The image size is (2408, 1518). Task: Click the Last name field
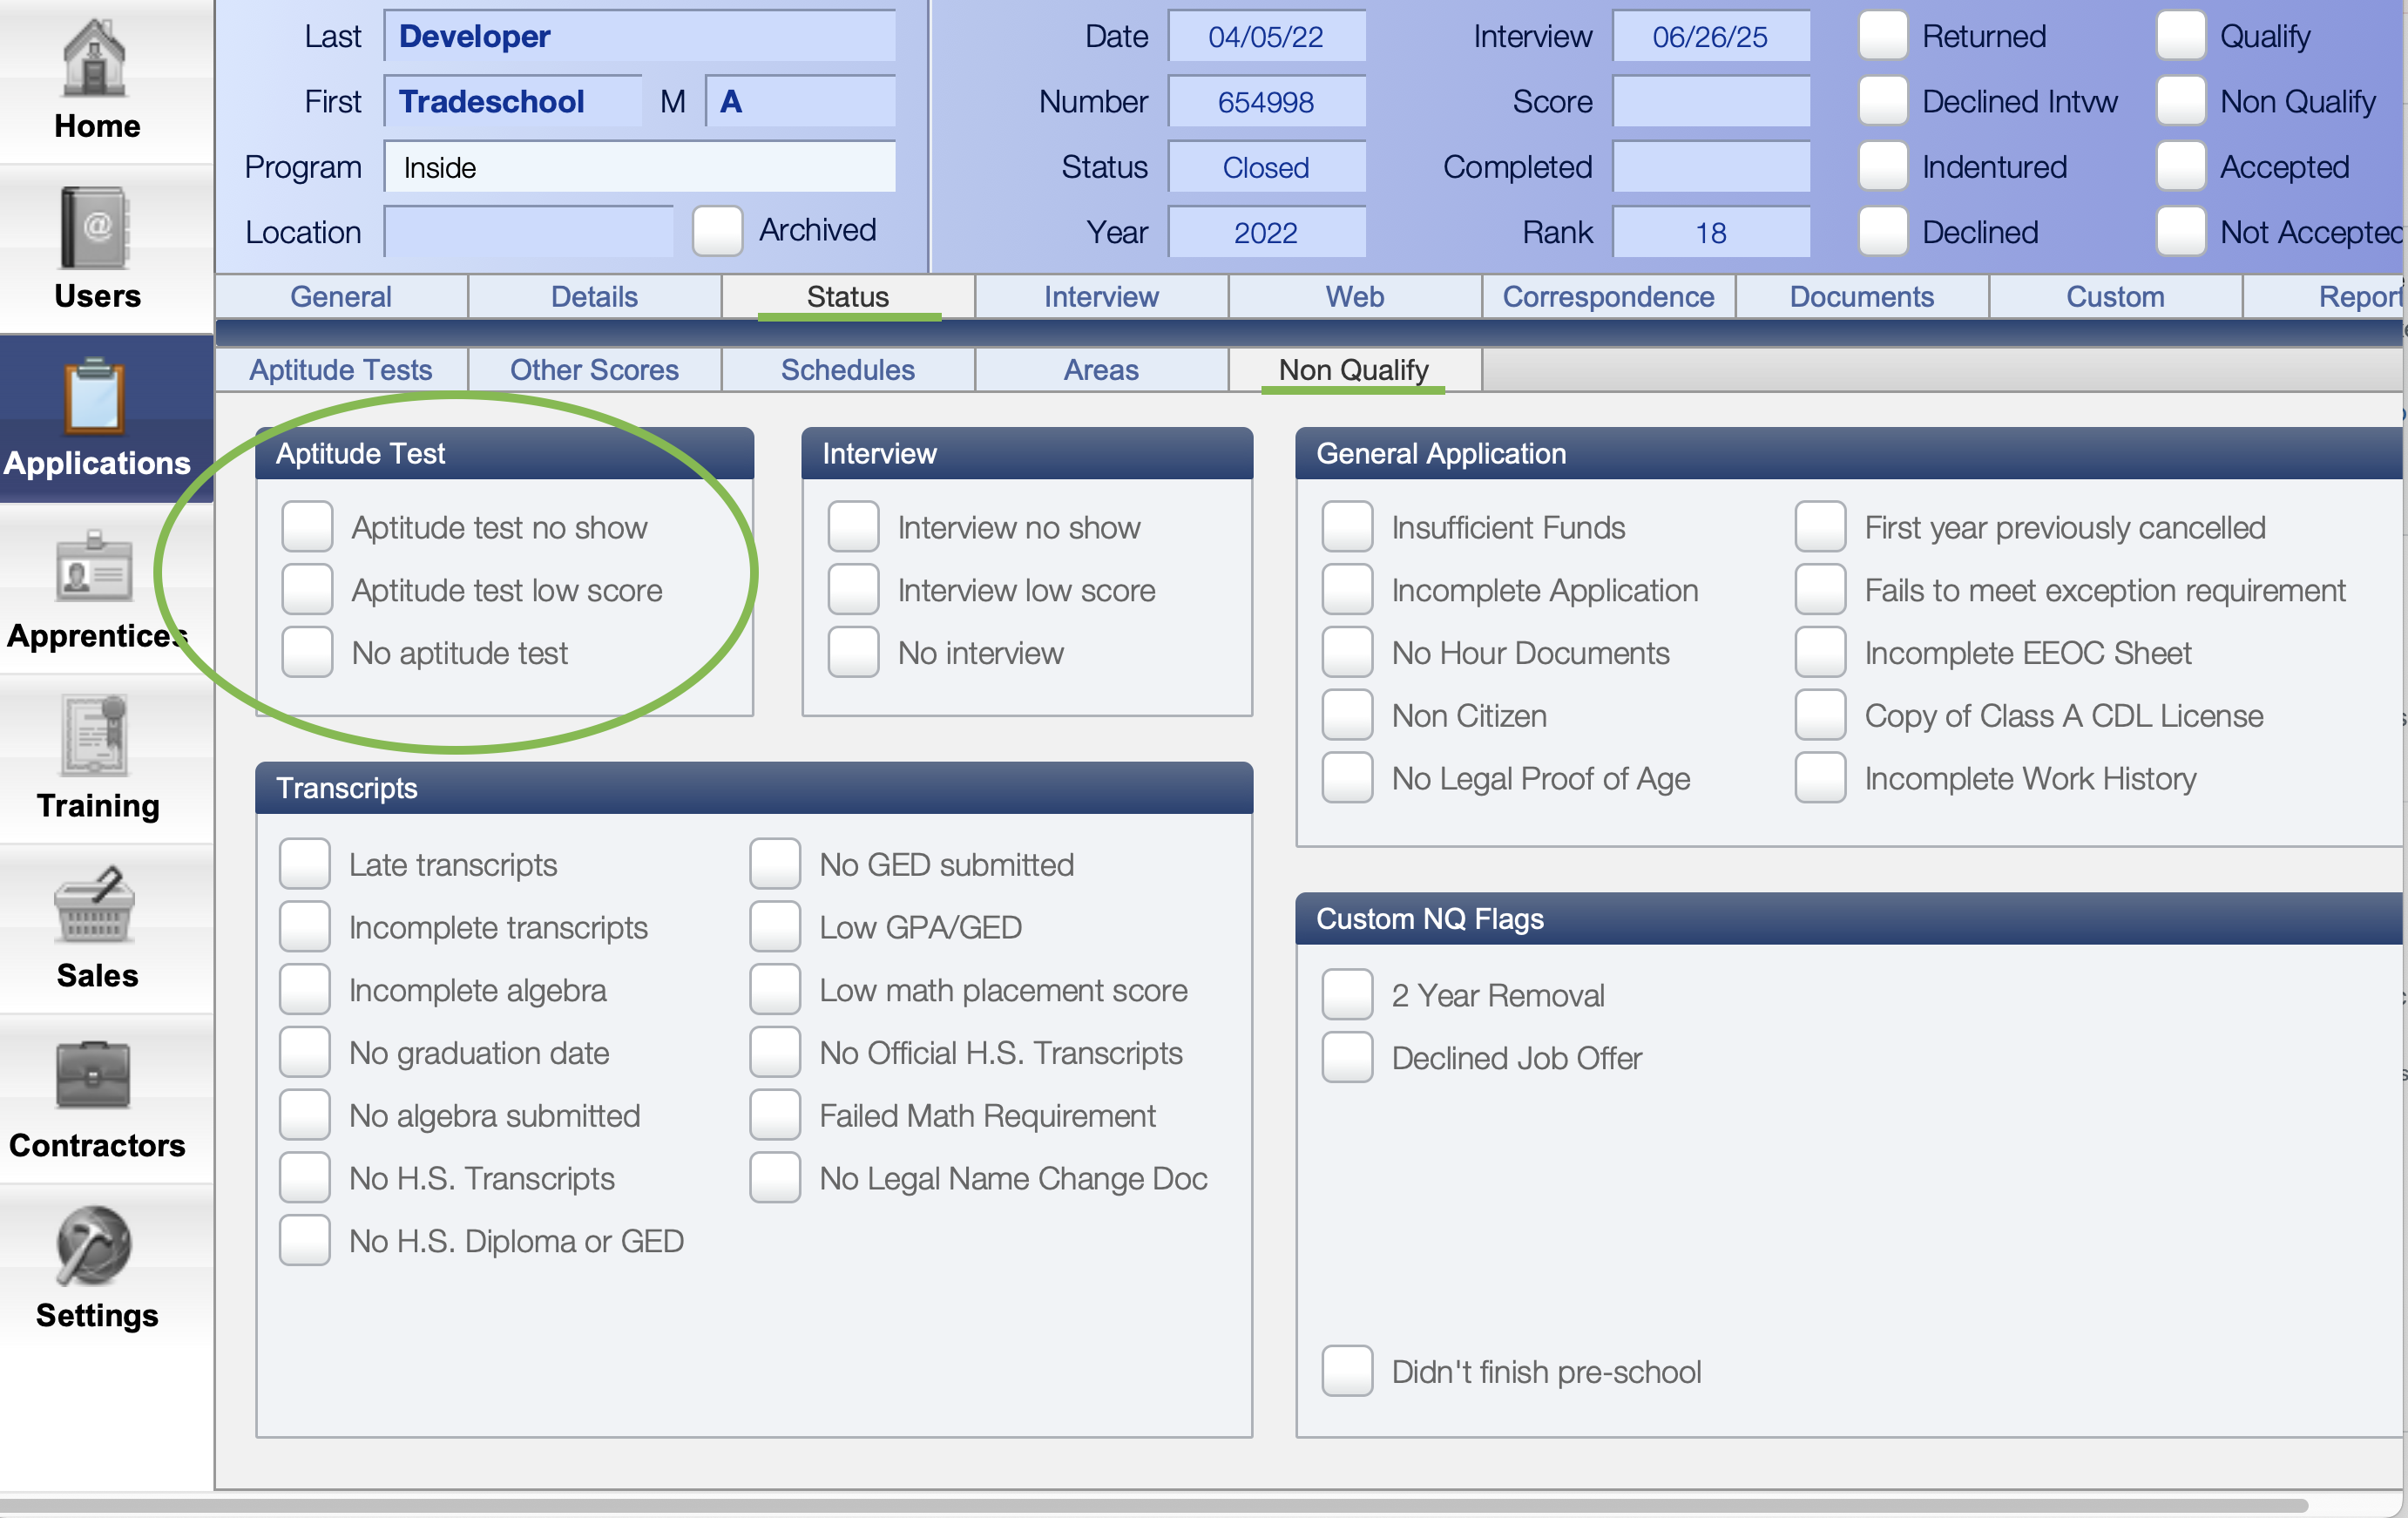[640, 36]
